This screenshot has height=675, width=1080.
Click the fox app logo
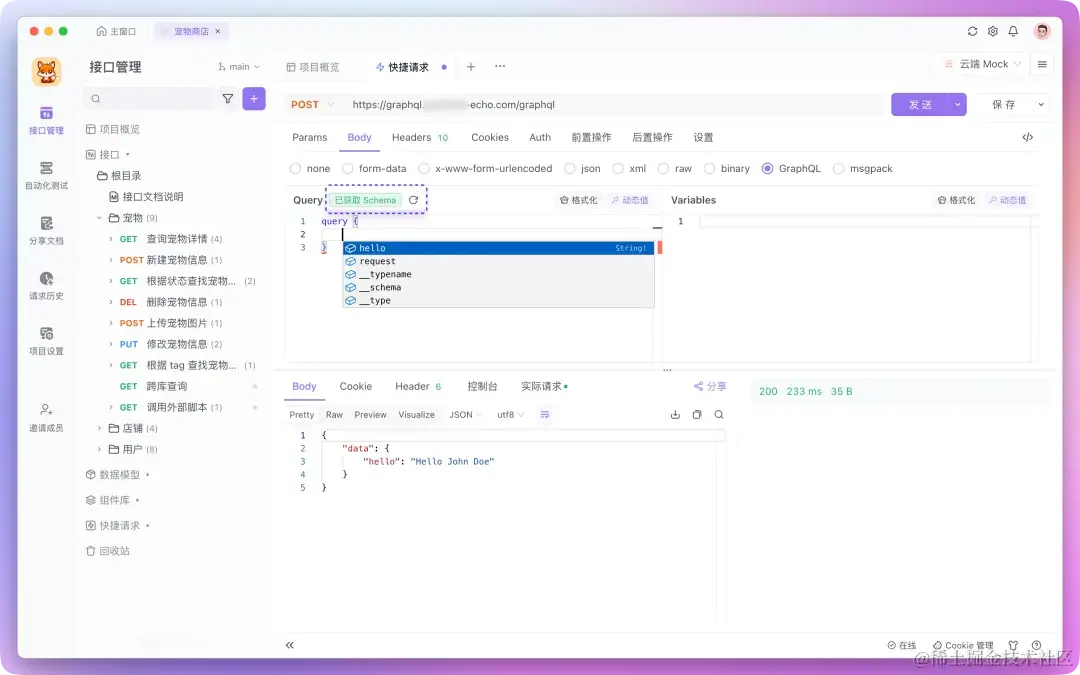pos(46,72)
